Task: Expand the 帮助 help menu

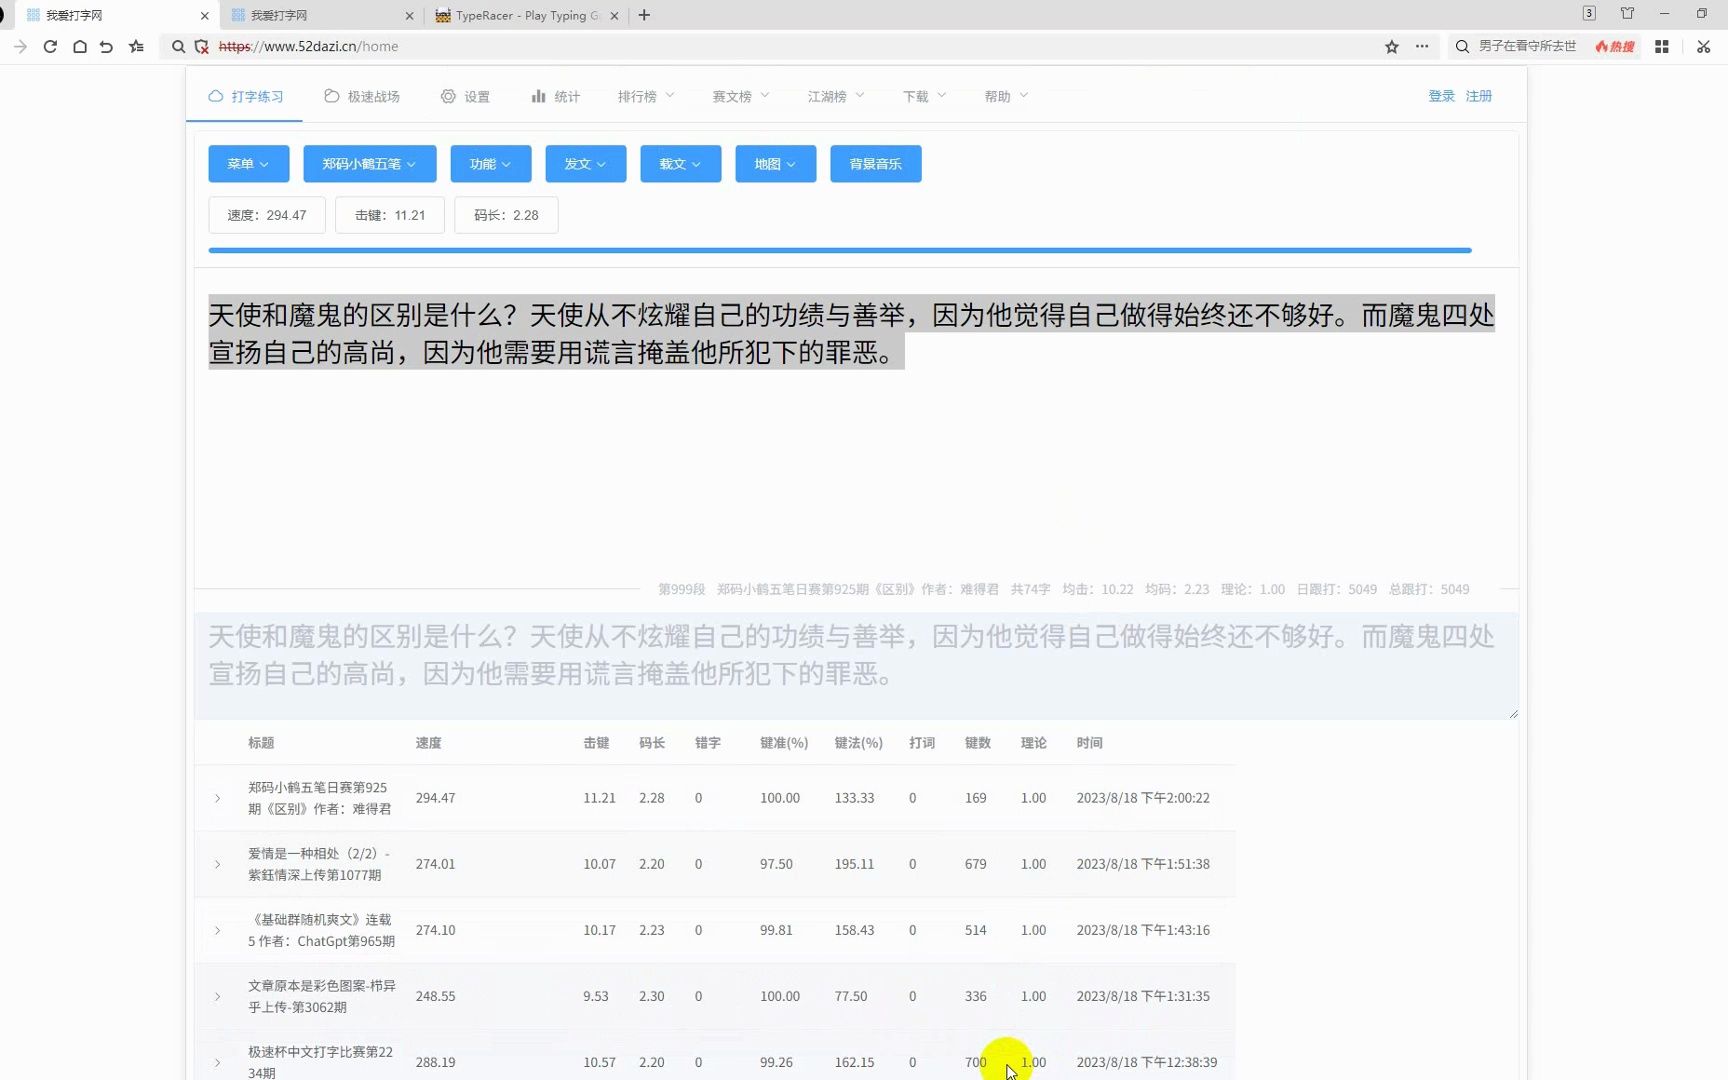Action: [x=1006, y=96]
